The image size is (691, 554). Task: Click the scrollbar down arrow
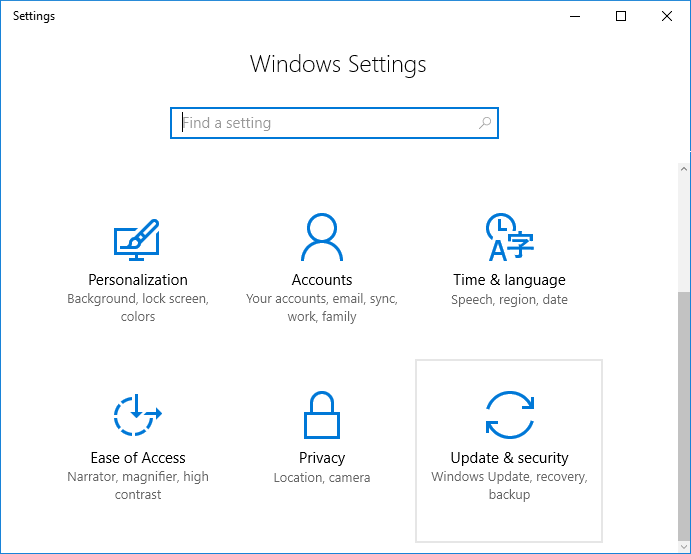tap(684, 547)
